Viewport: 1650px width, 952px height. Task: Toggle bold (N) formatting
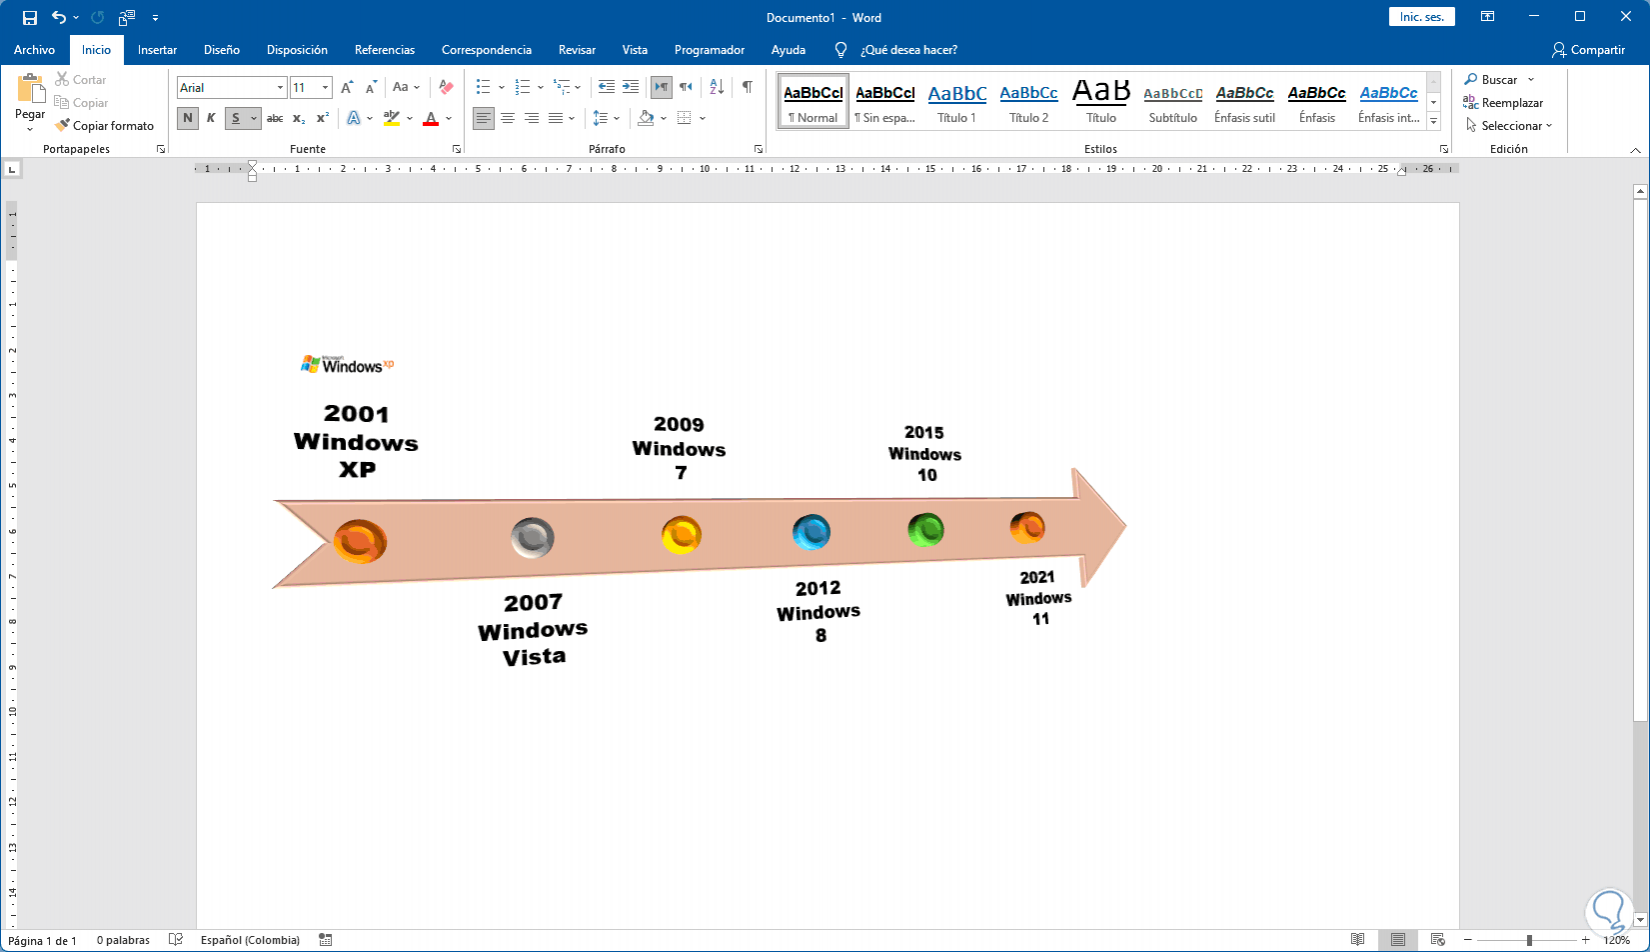[187, 118]
